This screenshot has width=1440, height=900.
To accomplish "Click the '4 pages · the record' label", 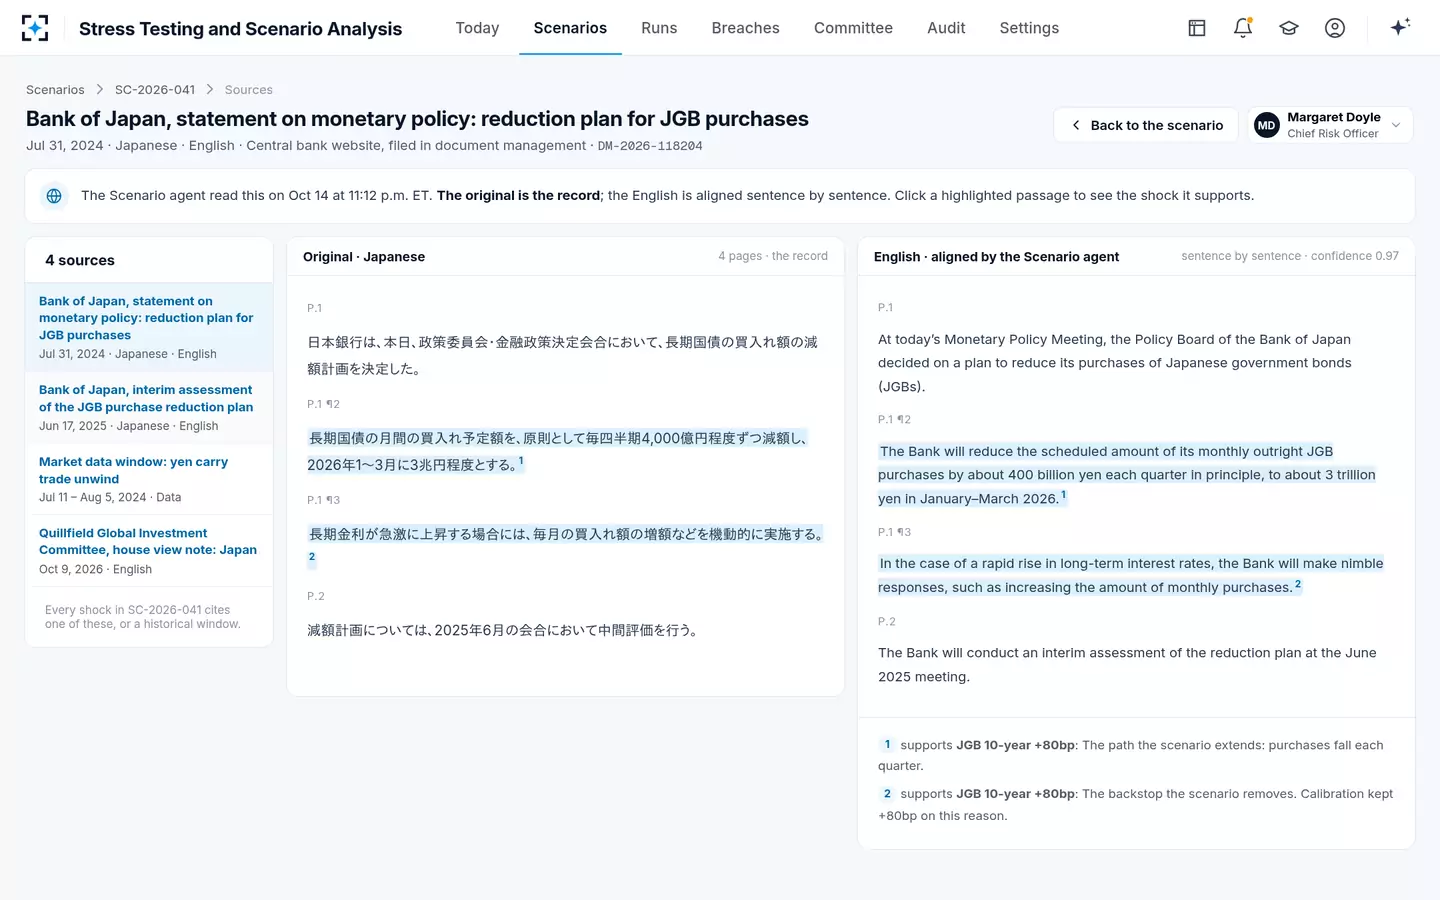I will point(773,256).
